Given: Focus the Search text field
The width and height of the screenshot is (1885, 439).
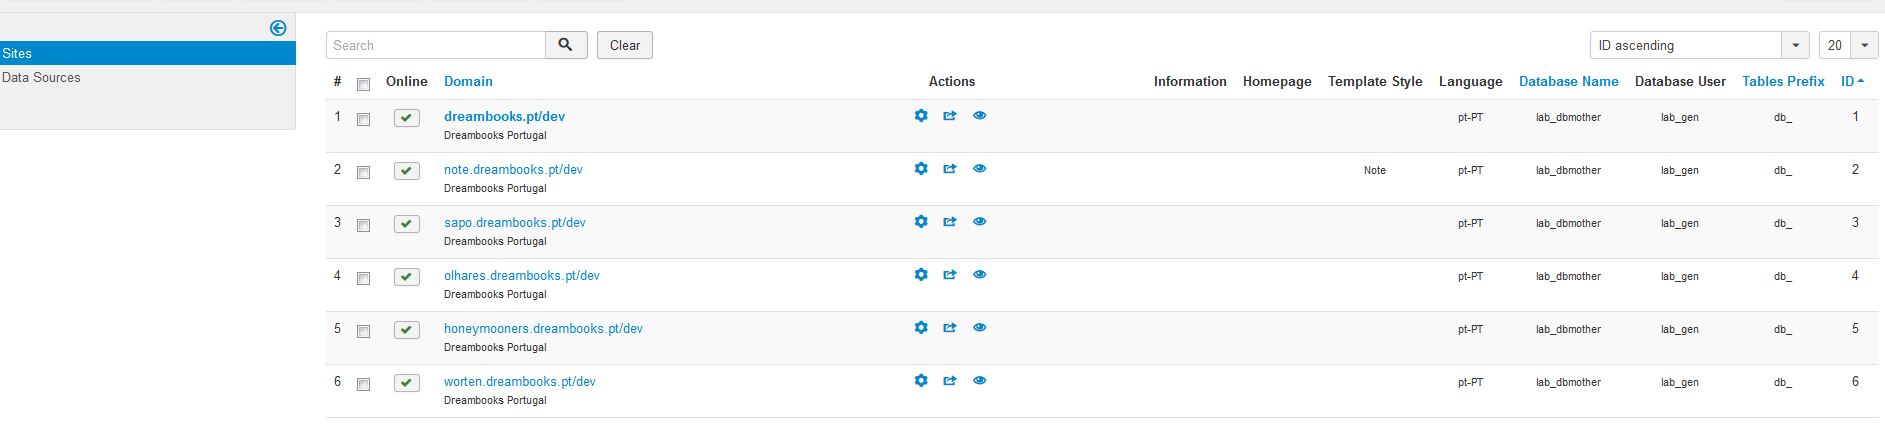Looking at the screenshot, I should (x=436, y=45).
